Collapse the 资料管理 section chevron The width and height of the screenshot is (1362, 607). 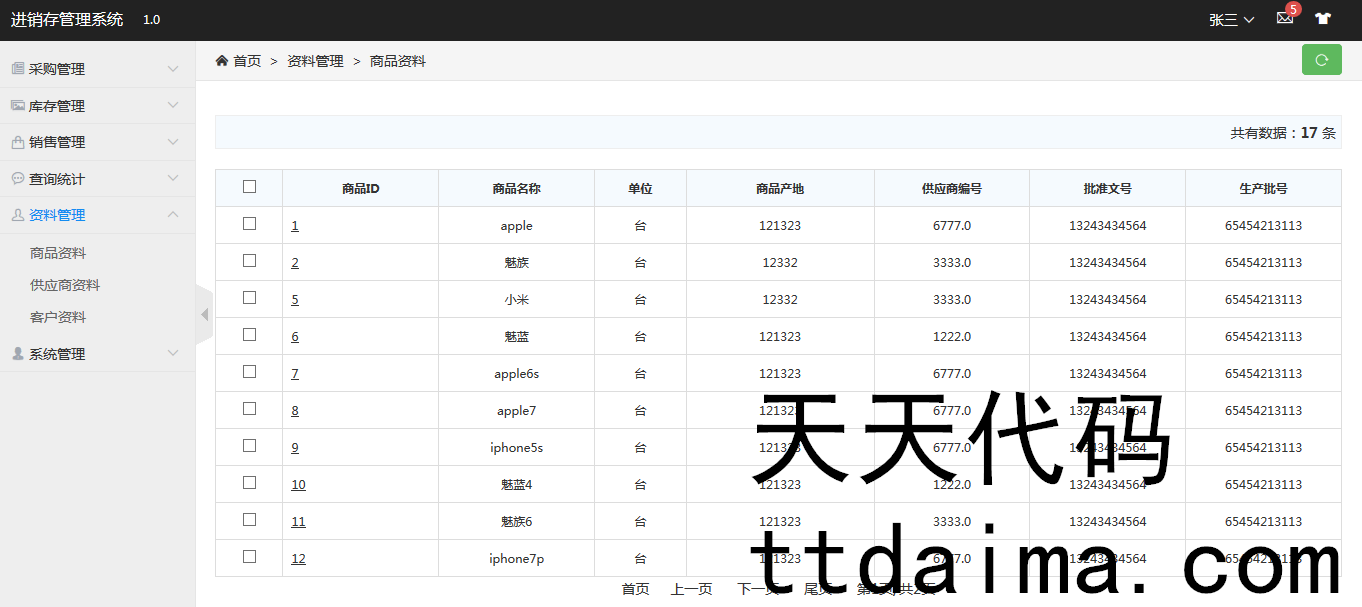pyautogui.click(x=173, y=215)
